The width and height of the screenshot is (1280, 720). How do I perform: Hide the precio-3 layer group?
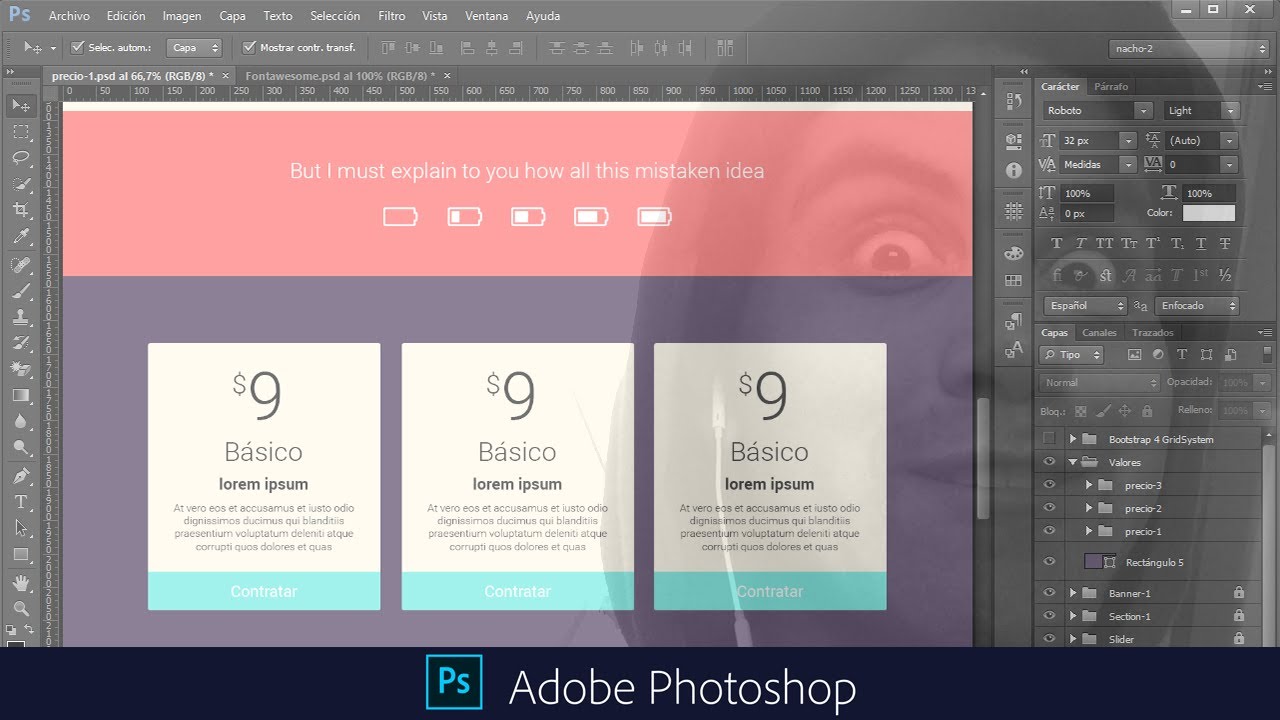1048,485
